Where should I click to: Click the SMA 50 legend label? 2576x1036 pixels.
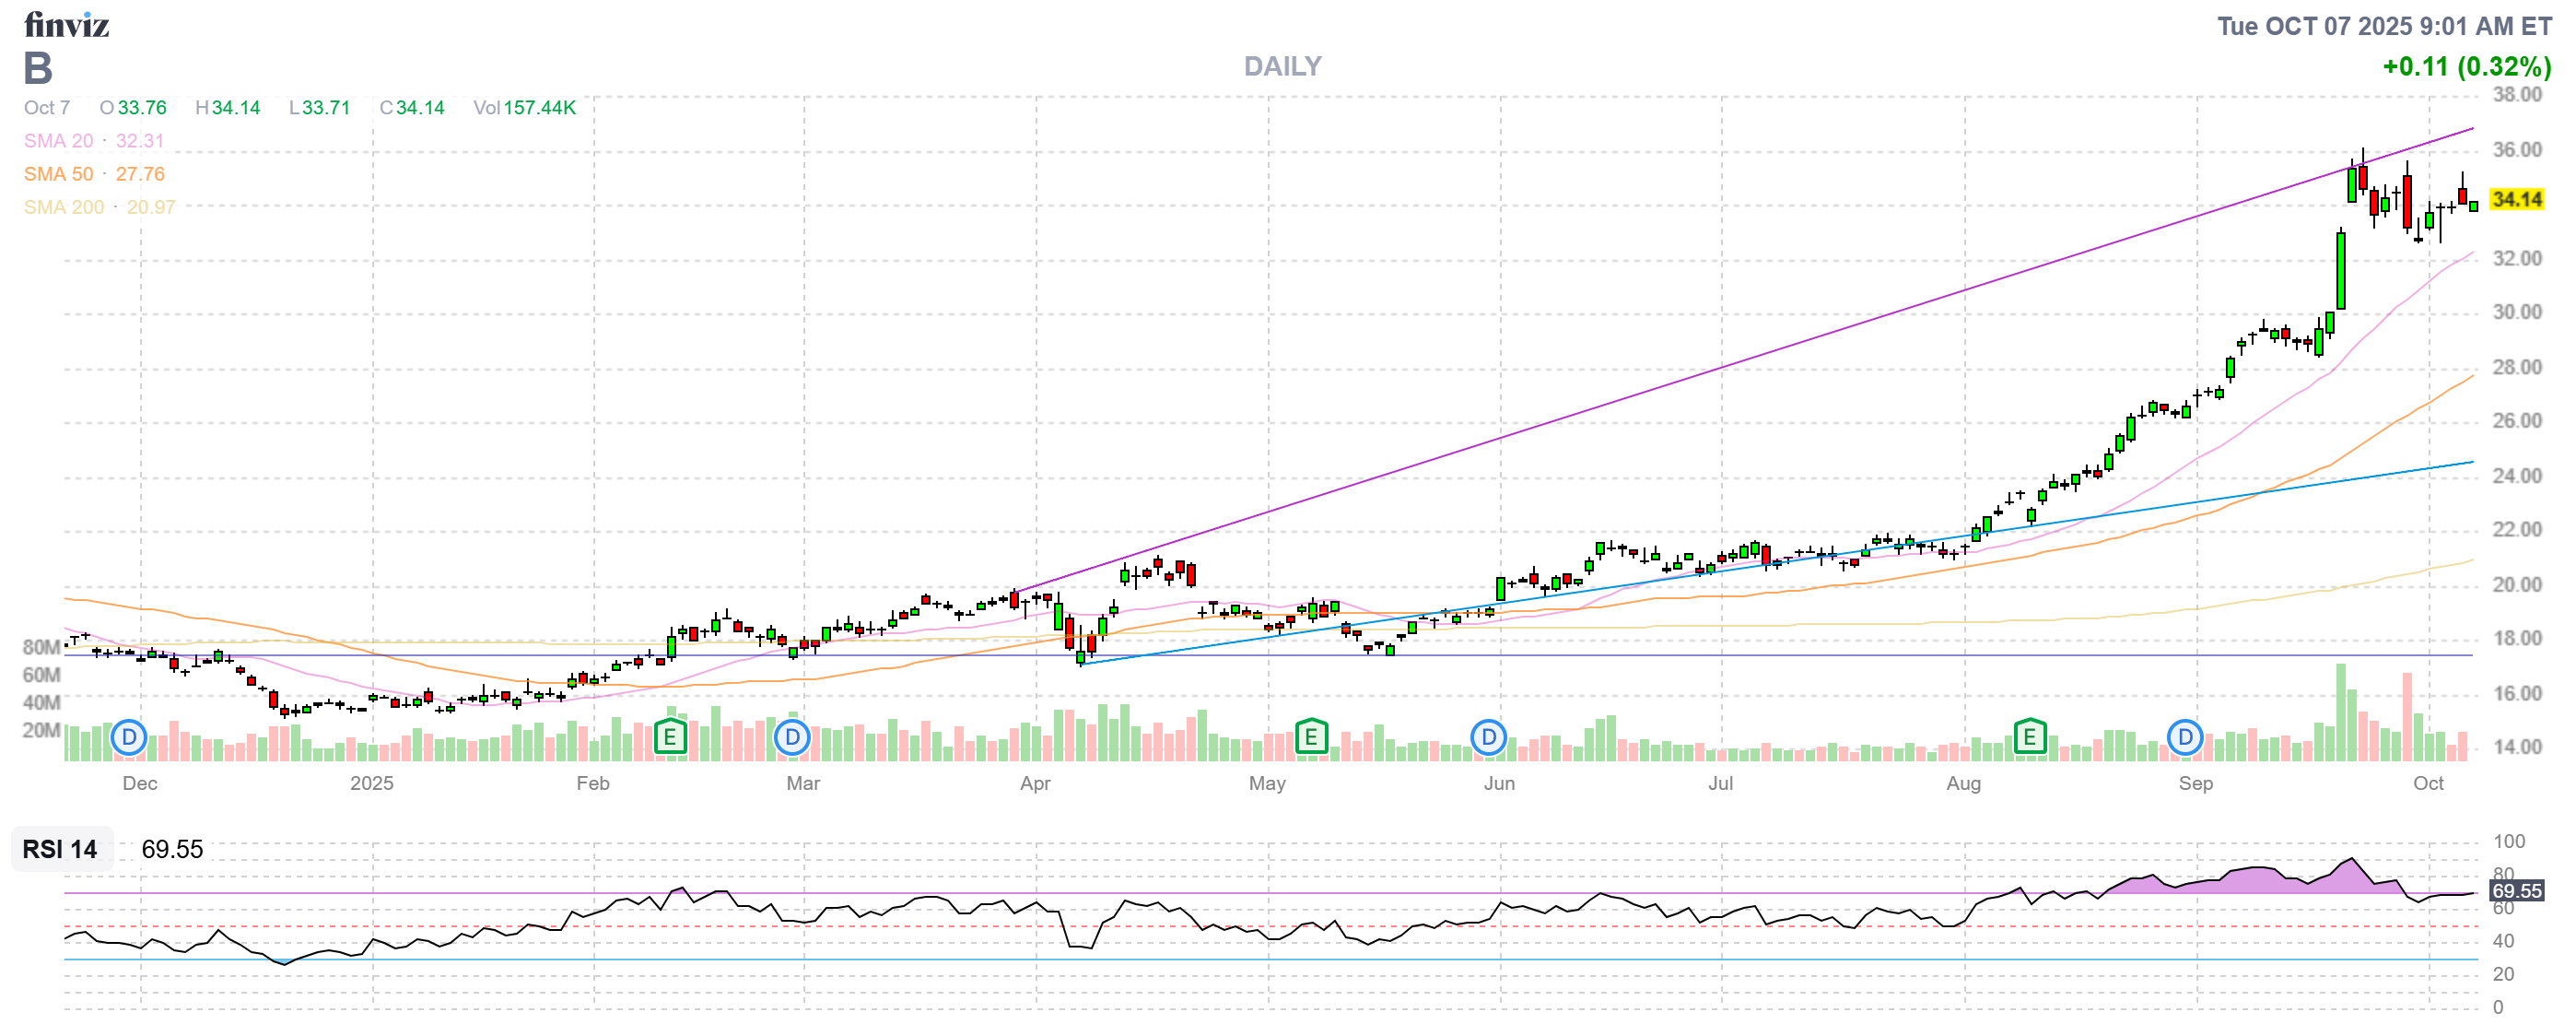58,174
